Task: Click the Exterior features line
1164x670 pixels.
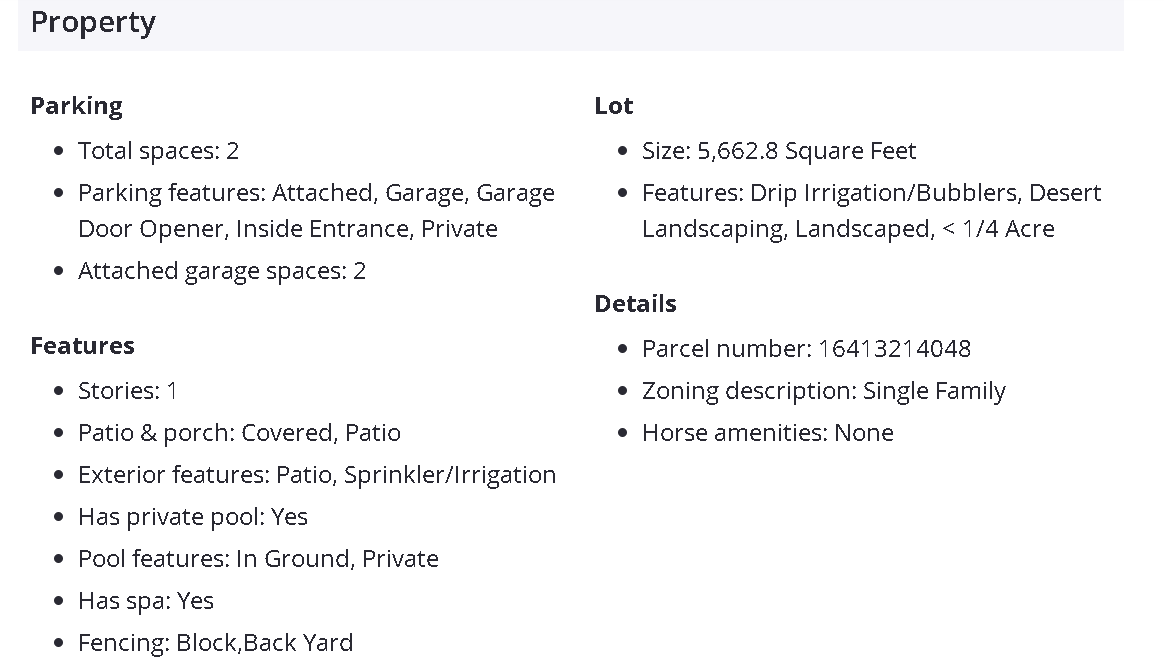Action: 316,475
